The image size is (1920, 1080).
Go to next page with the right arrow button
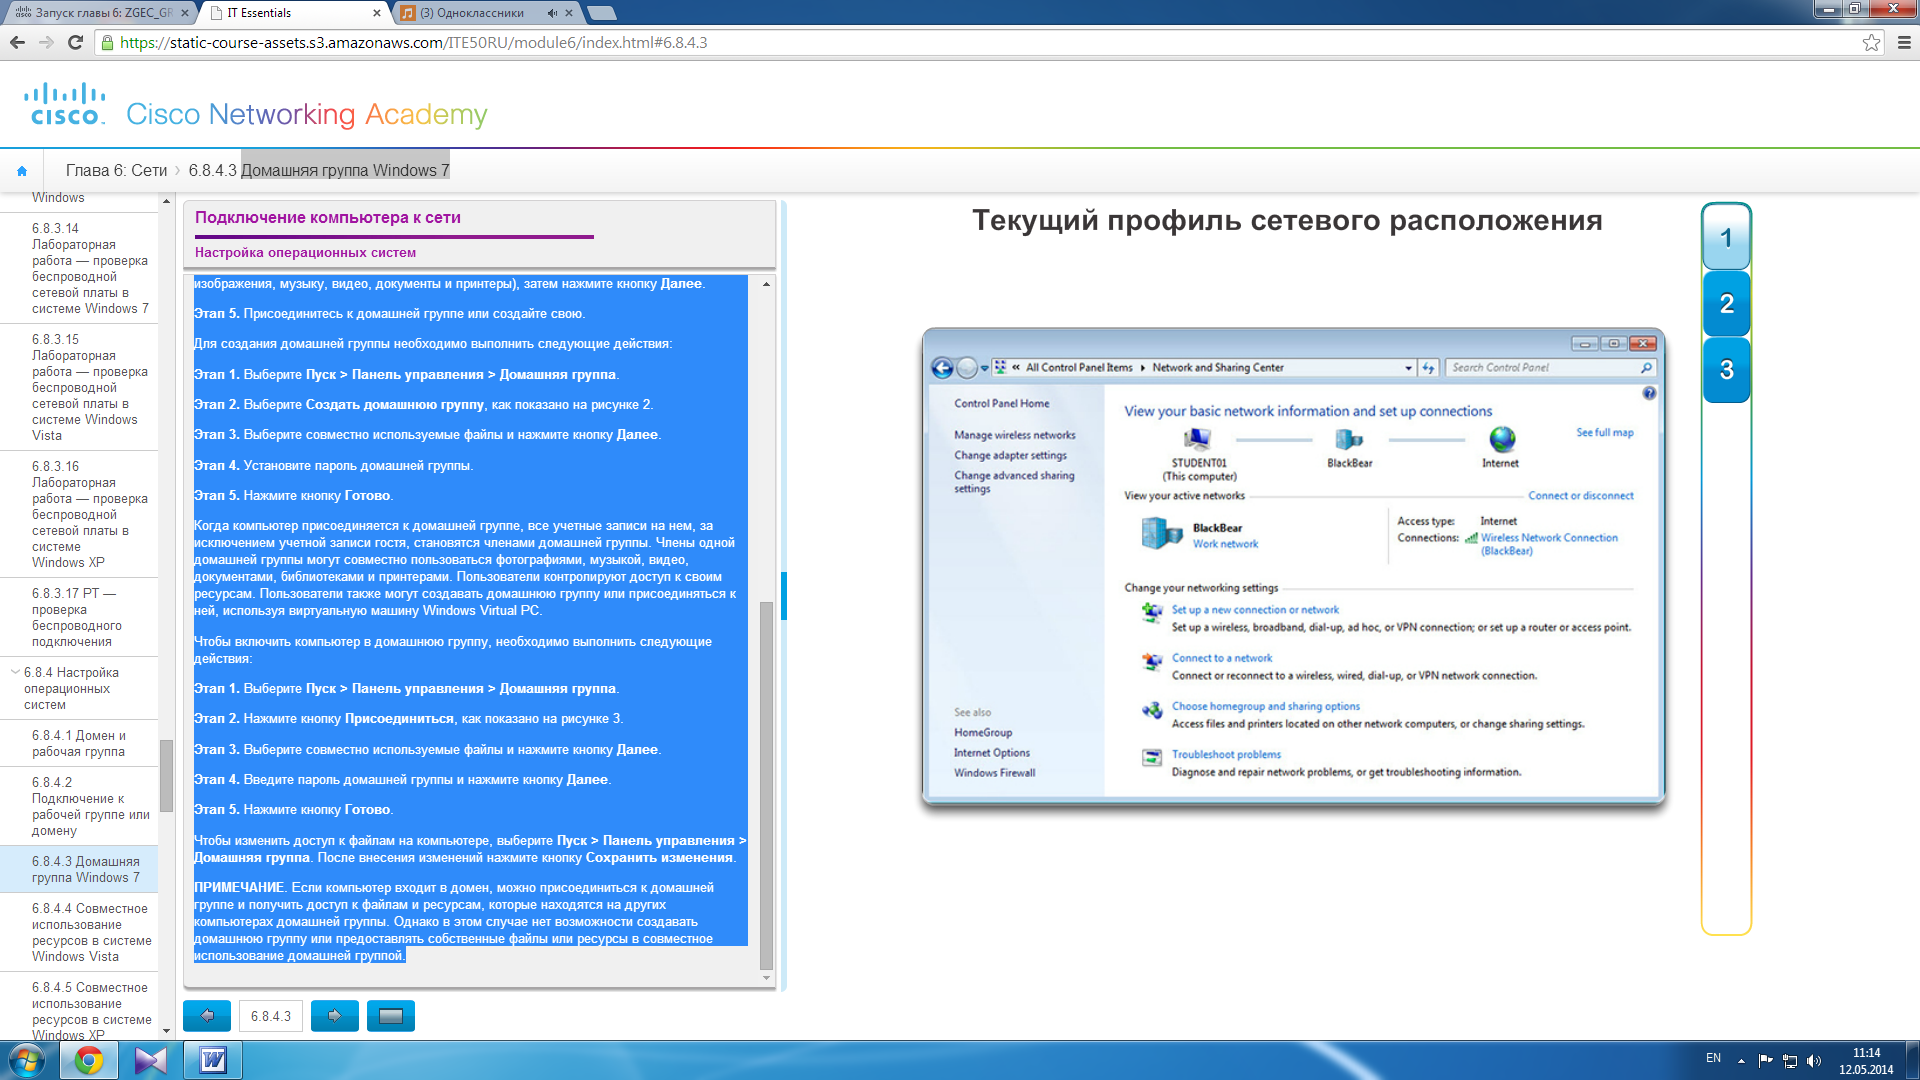(x=335, y=1016)
